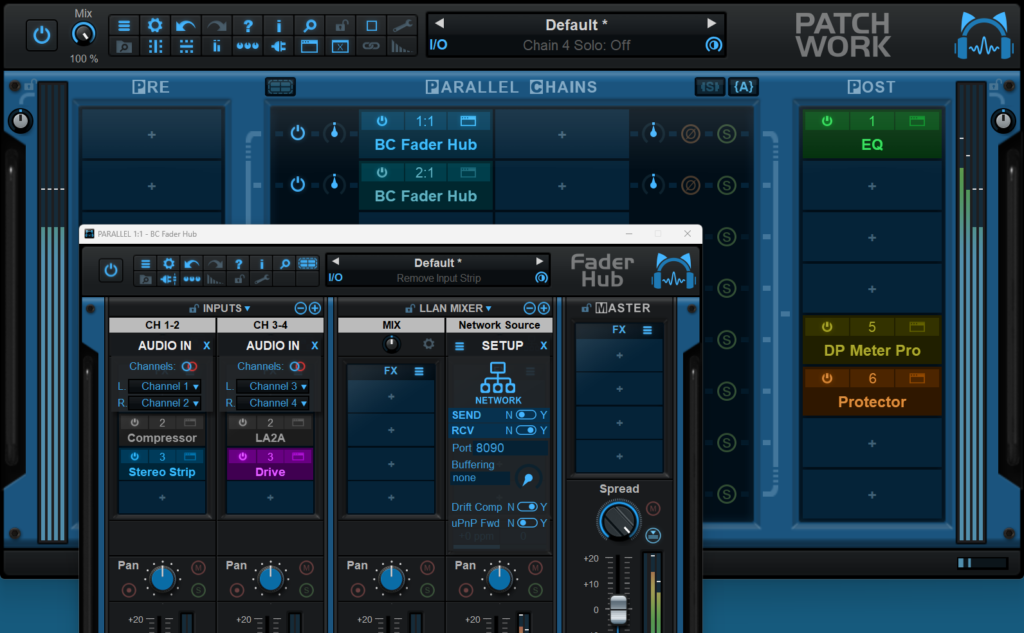
Task: Adjust CH 1-2 Pan knob
Action: click(163, 579)
